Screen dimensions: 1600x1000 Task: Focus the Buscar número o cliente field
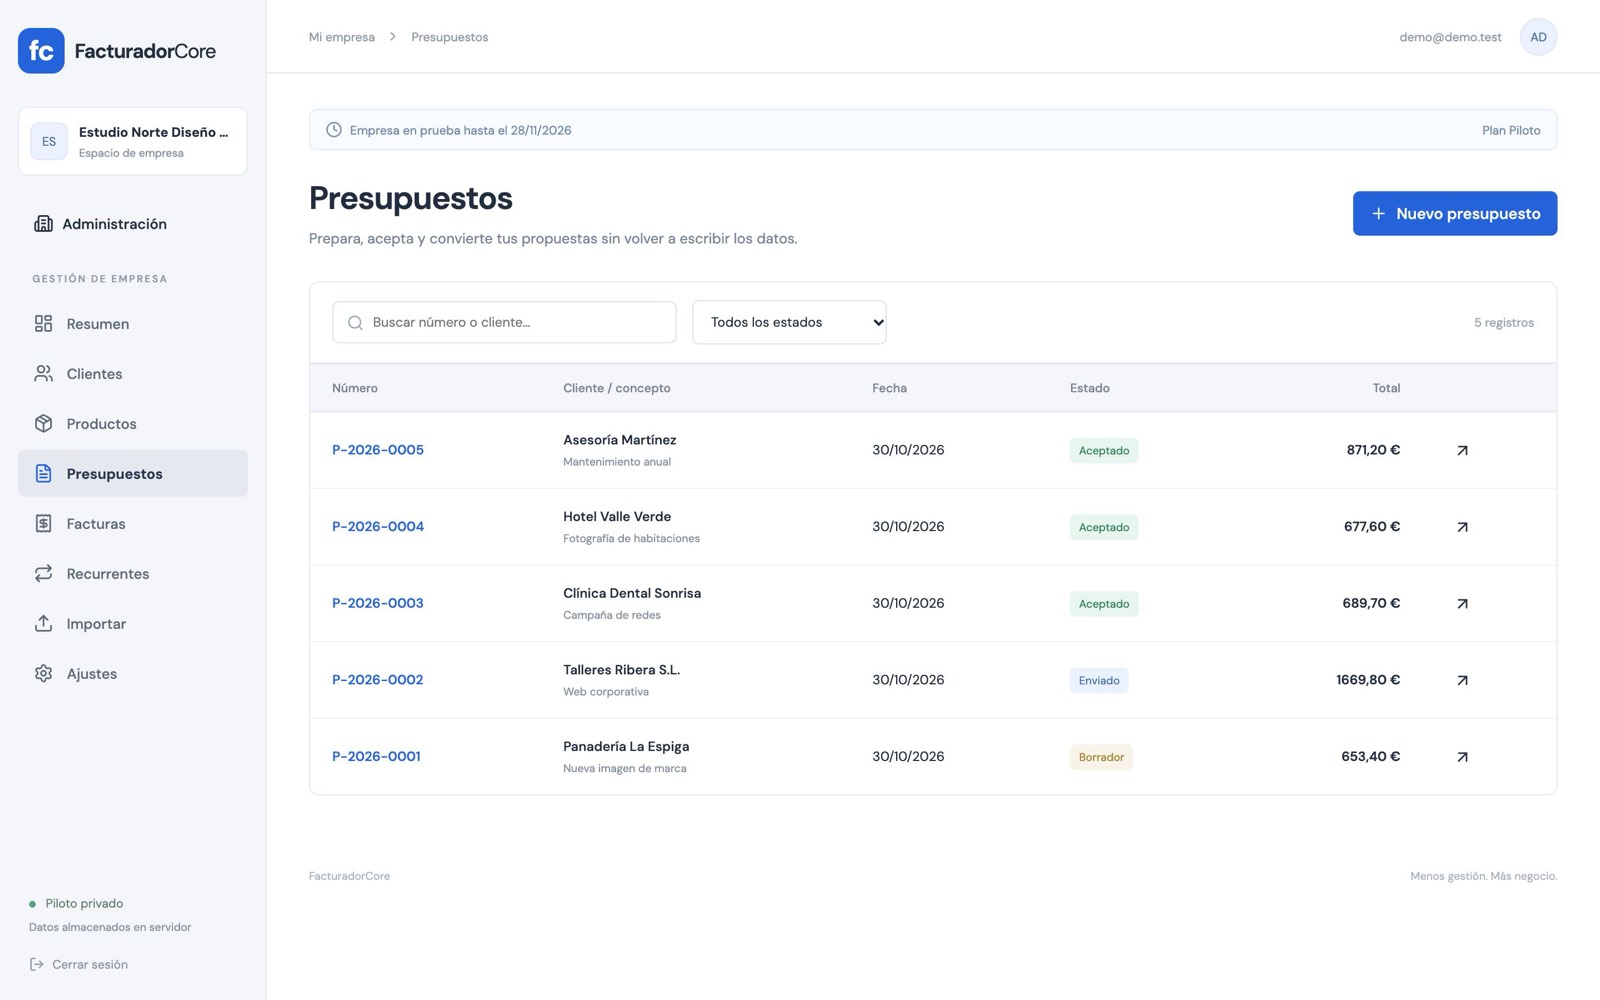504,323
